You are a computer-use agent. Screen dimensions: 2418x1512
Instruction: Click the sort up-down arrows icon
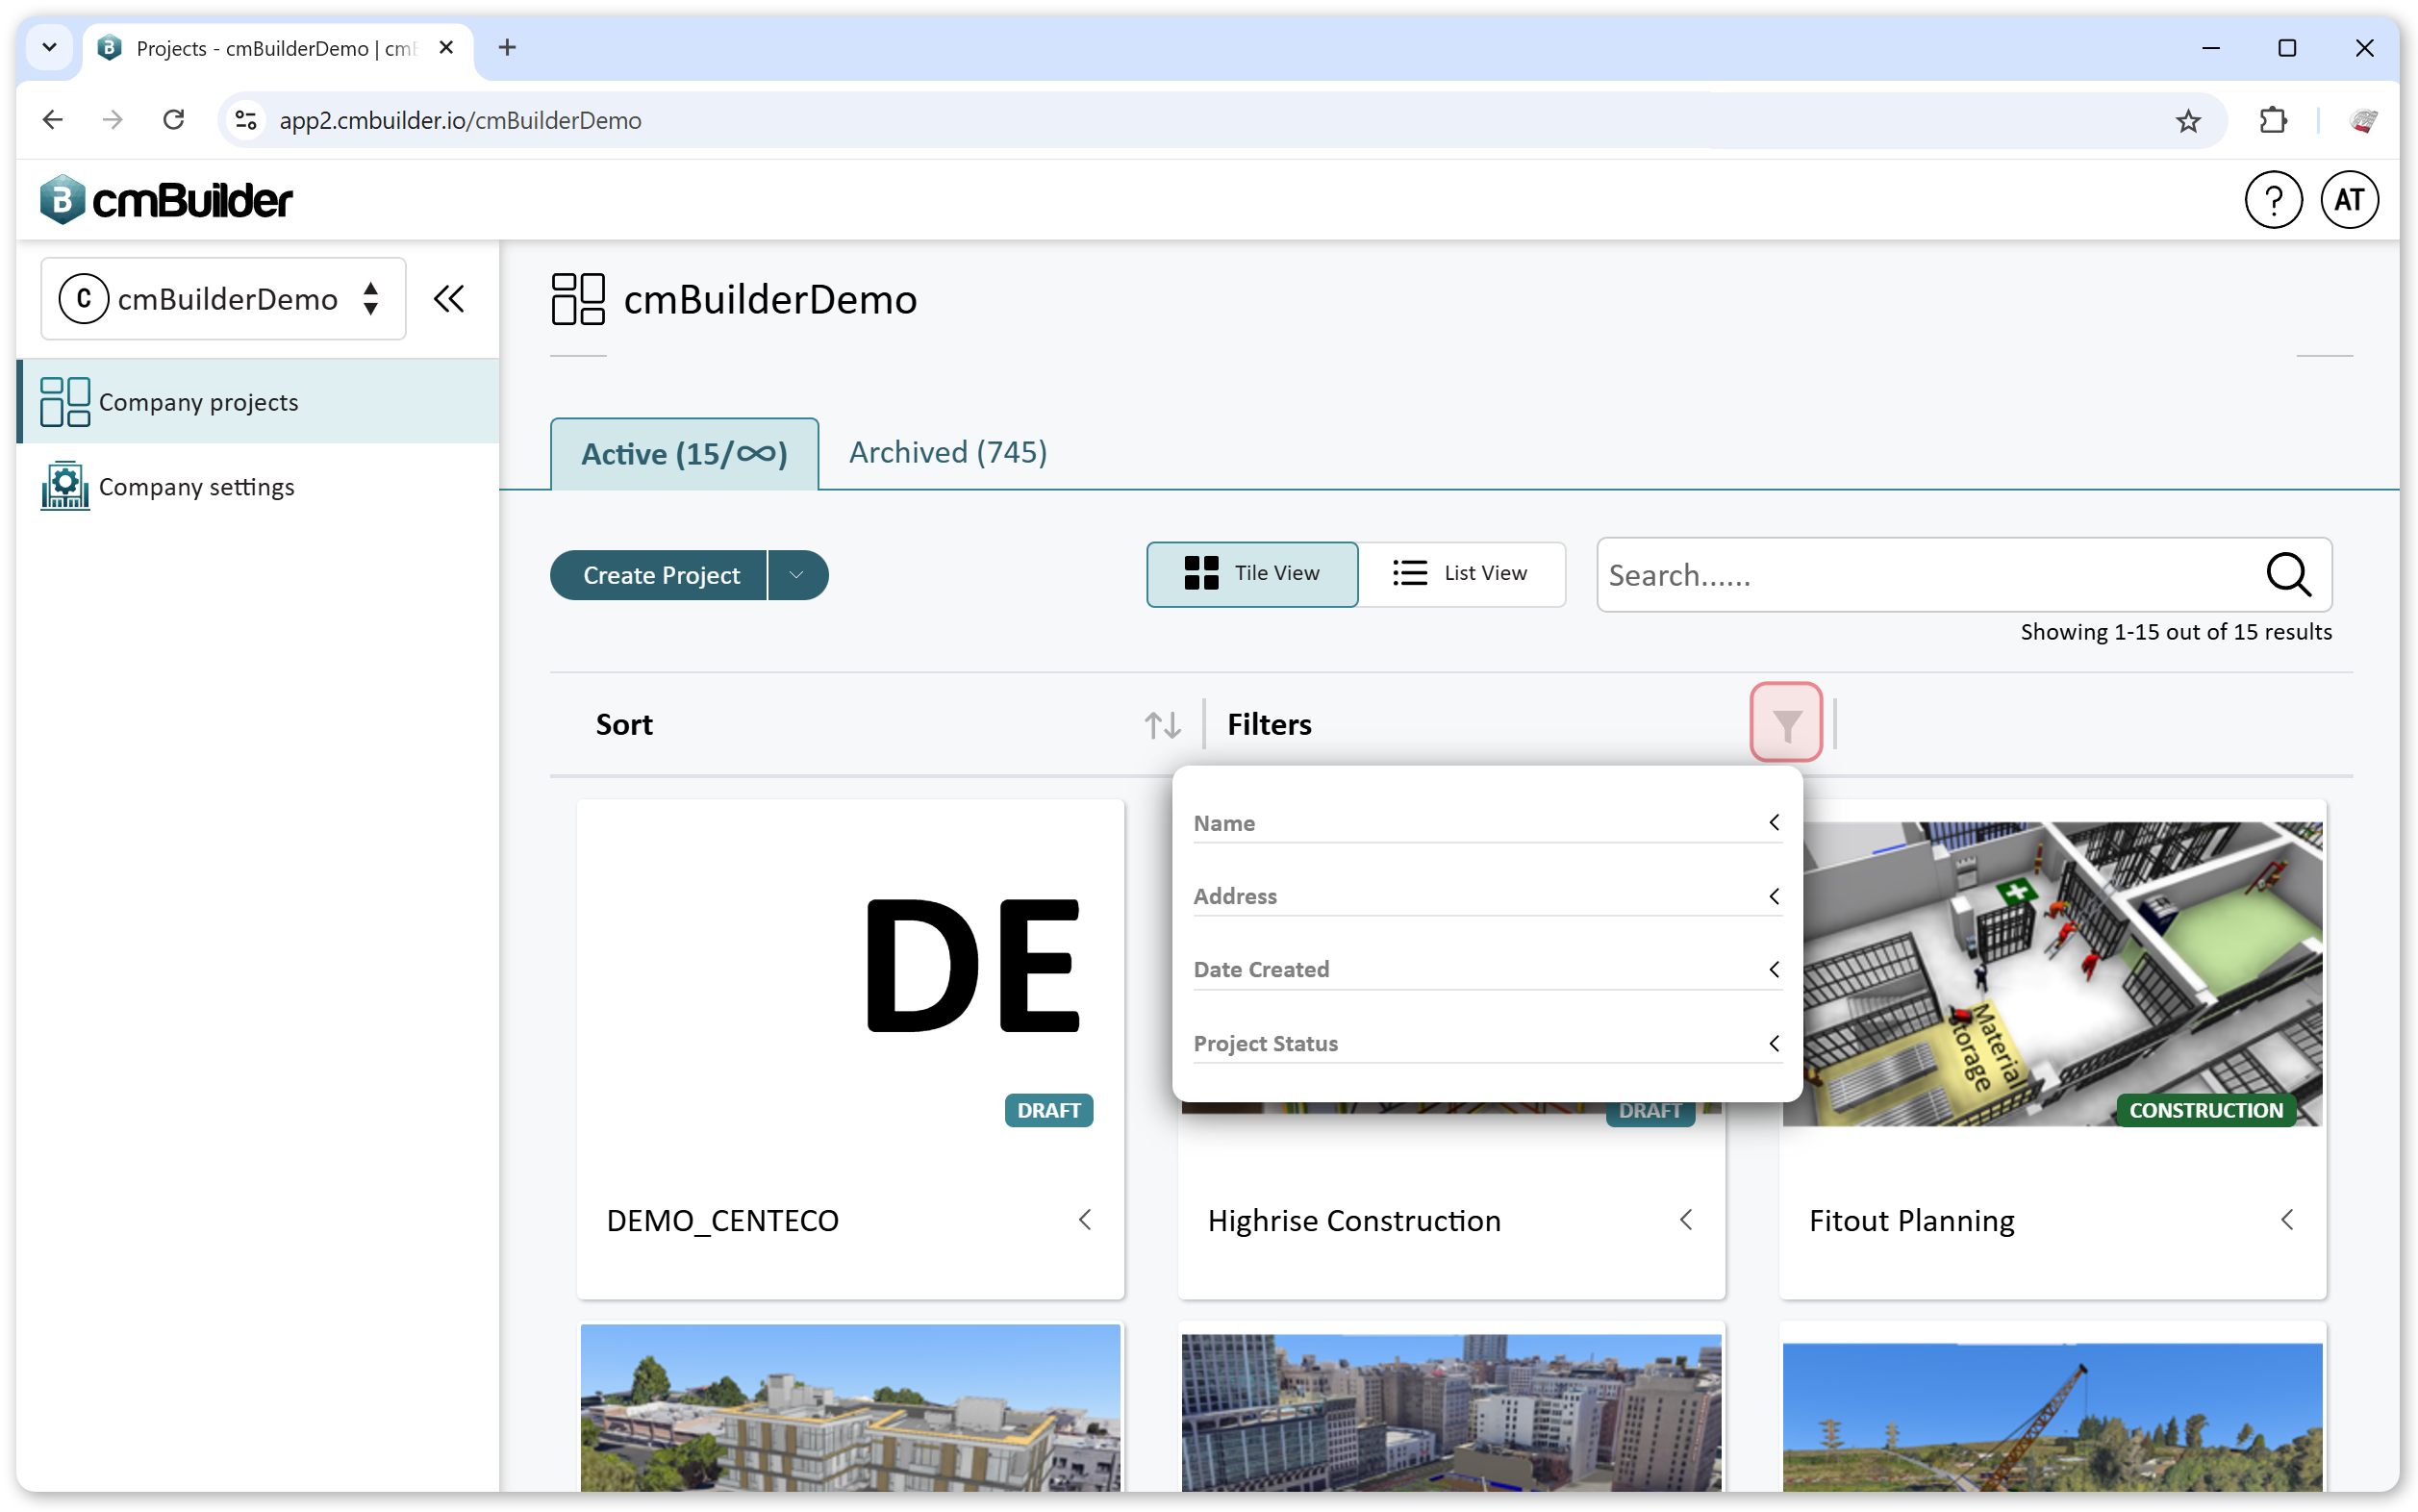coord(1162,724)
